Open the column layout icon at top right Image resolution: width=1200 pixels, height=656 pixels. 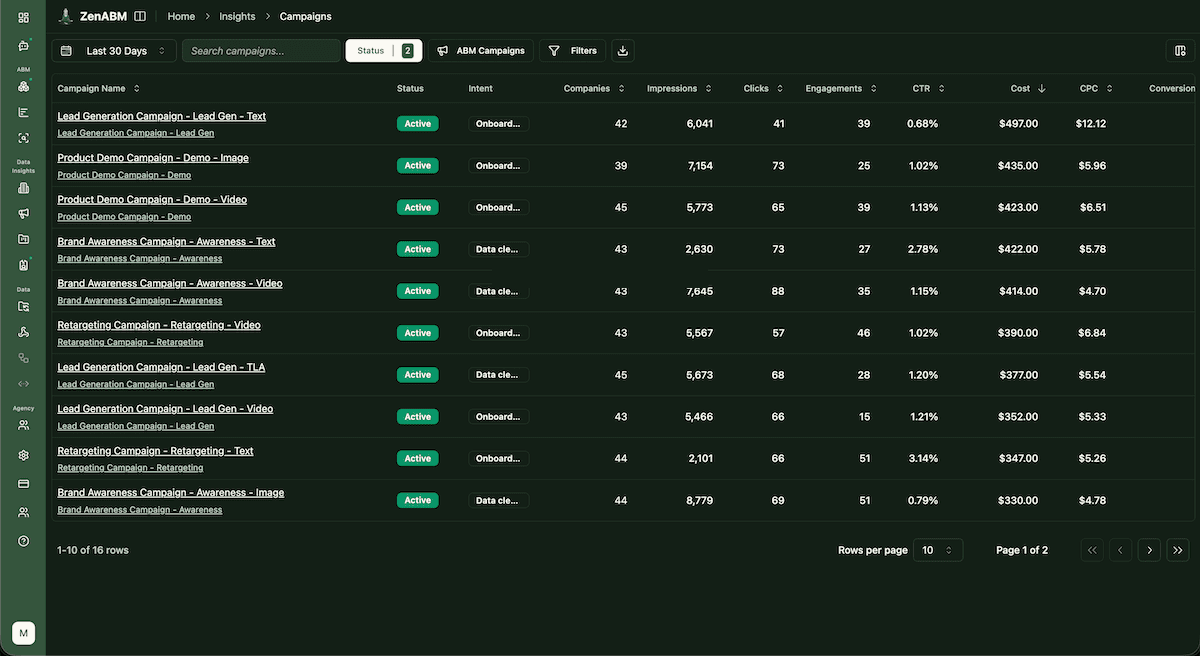click(1178, 50)
